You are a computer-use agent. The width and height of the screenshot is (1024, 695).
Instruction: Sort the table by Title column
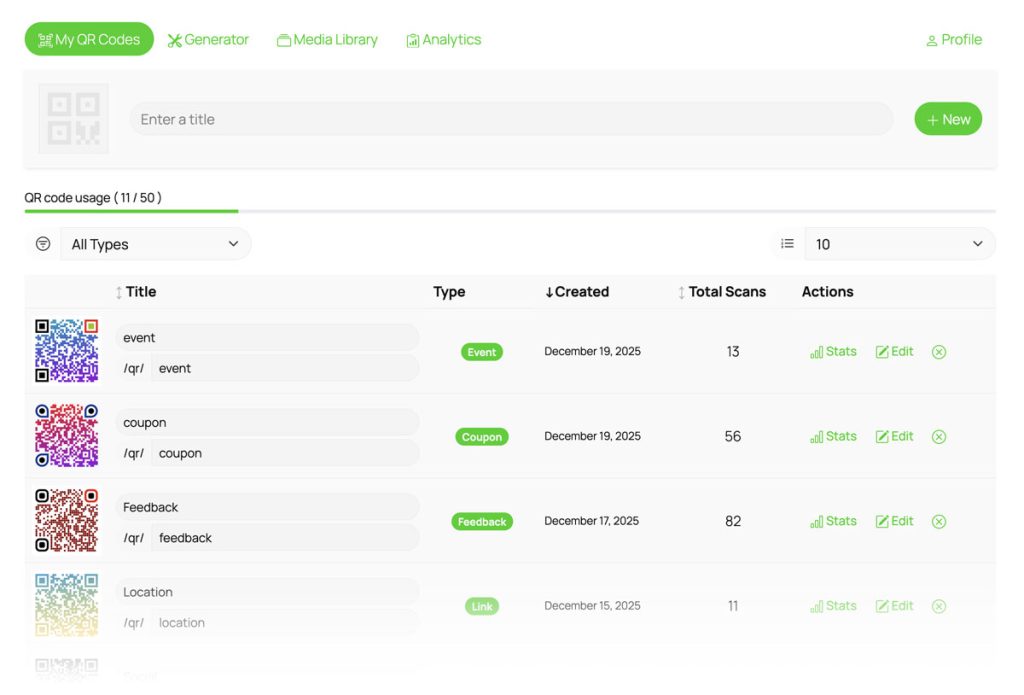135,292
